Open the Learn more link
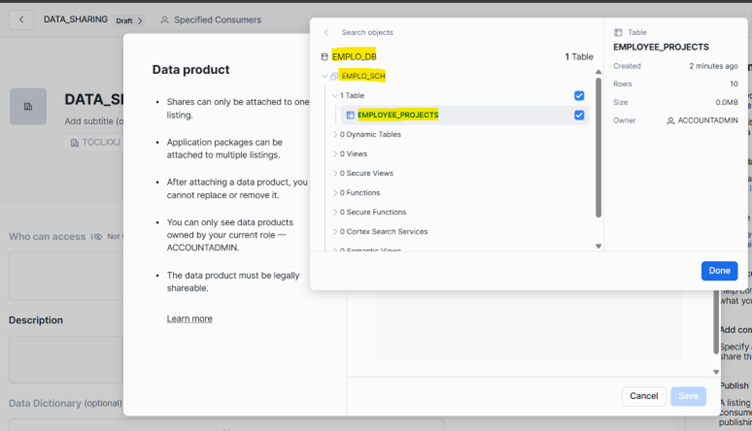 click(189, 319)
